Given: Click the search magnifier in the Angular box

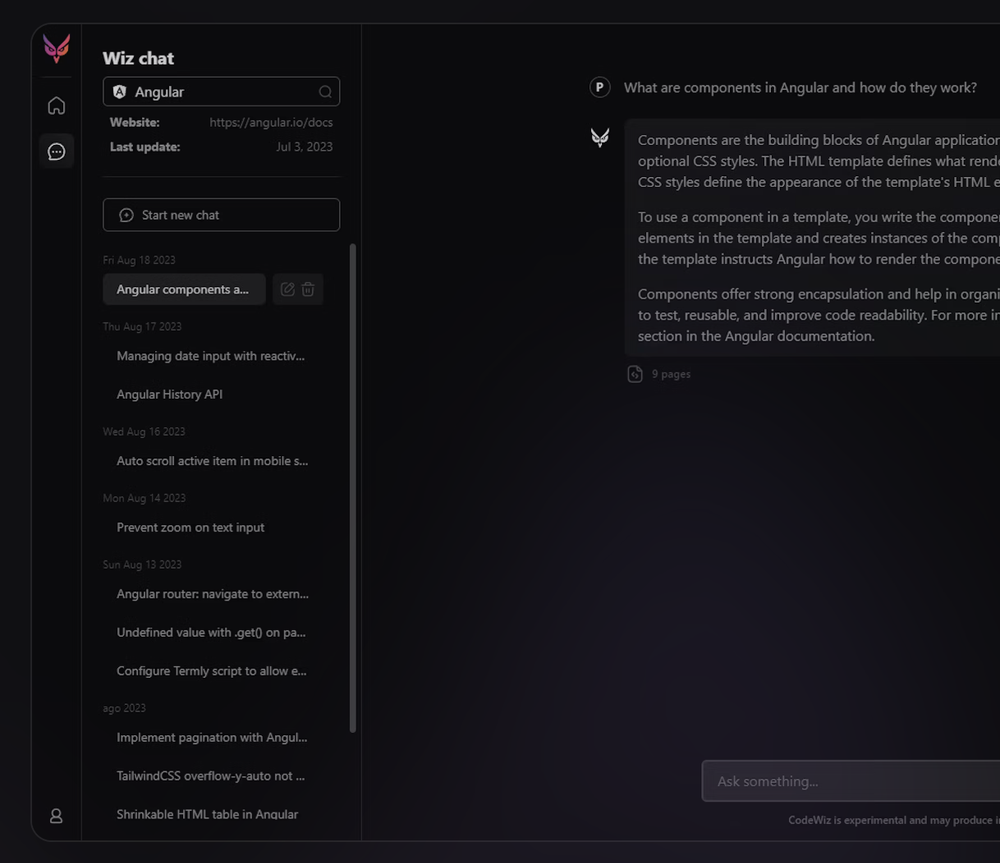Looking at the screenshot, I should pos(325,92).
